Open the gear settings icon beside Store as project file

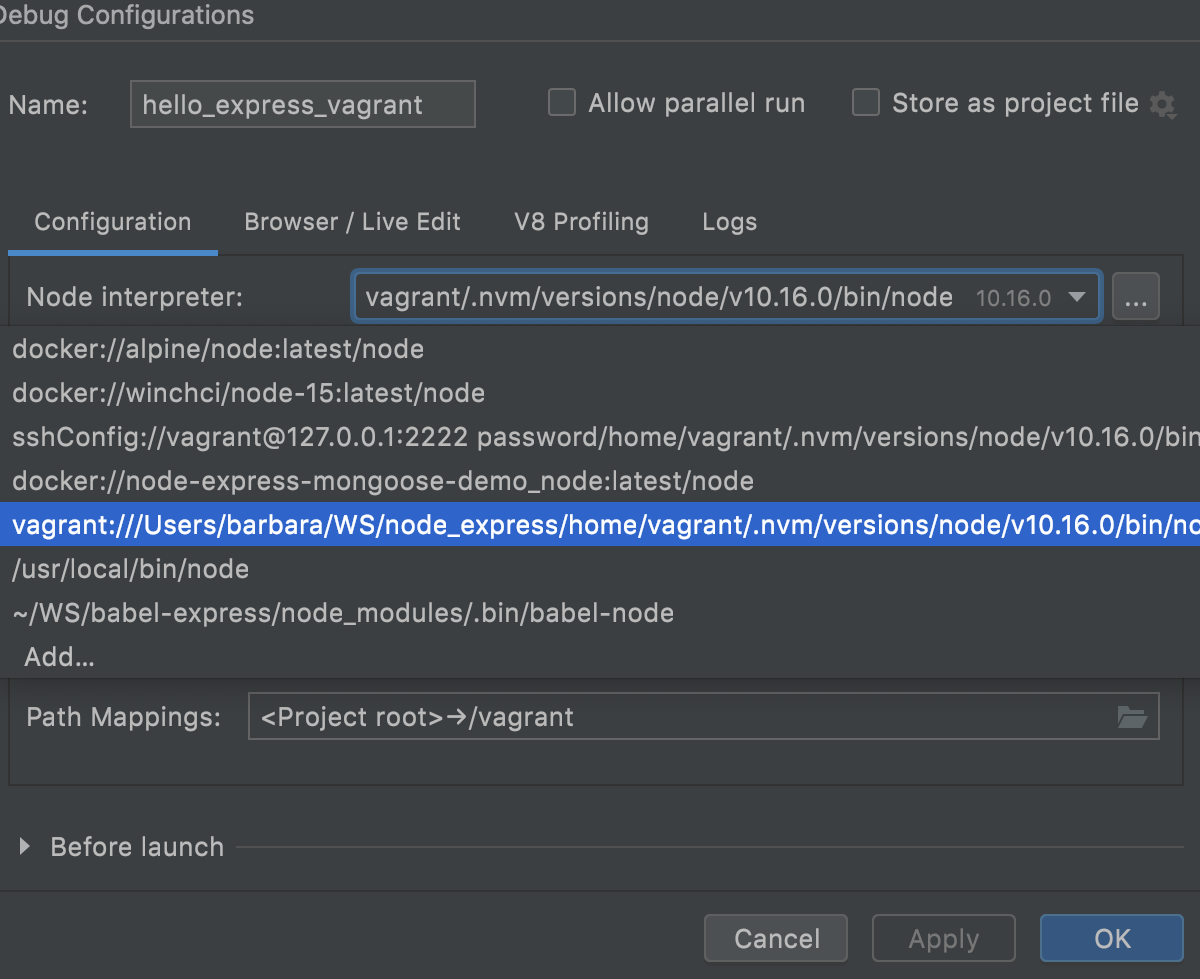click(1162, 103)
